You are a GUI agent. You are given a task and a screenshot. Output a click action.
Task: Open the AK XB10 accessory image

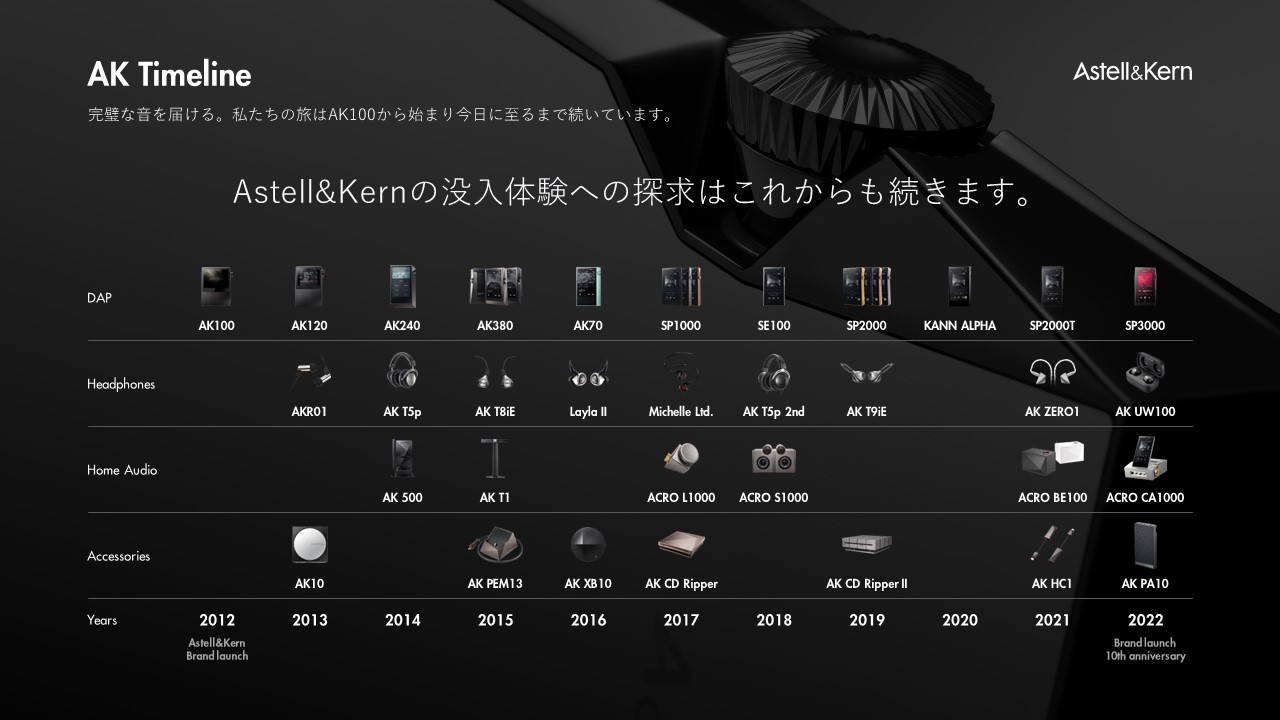coord(588,545)
